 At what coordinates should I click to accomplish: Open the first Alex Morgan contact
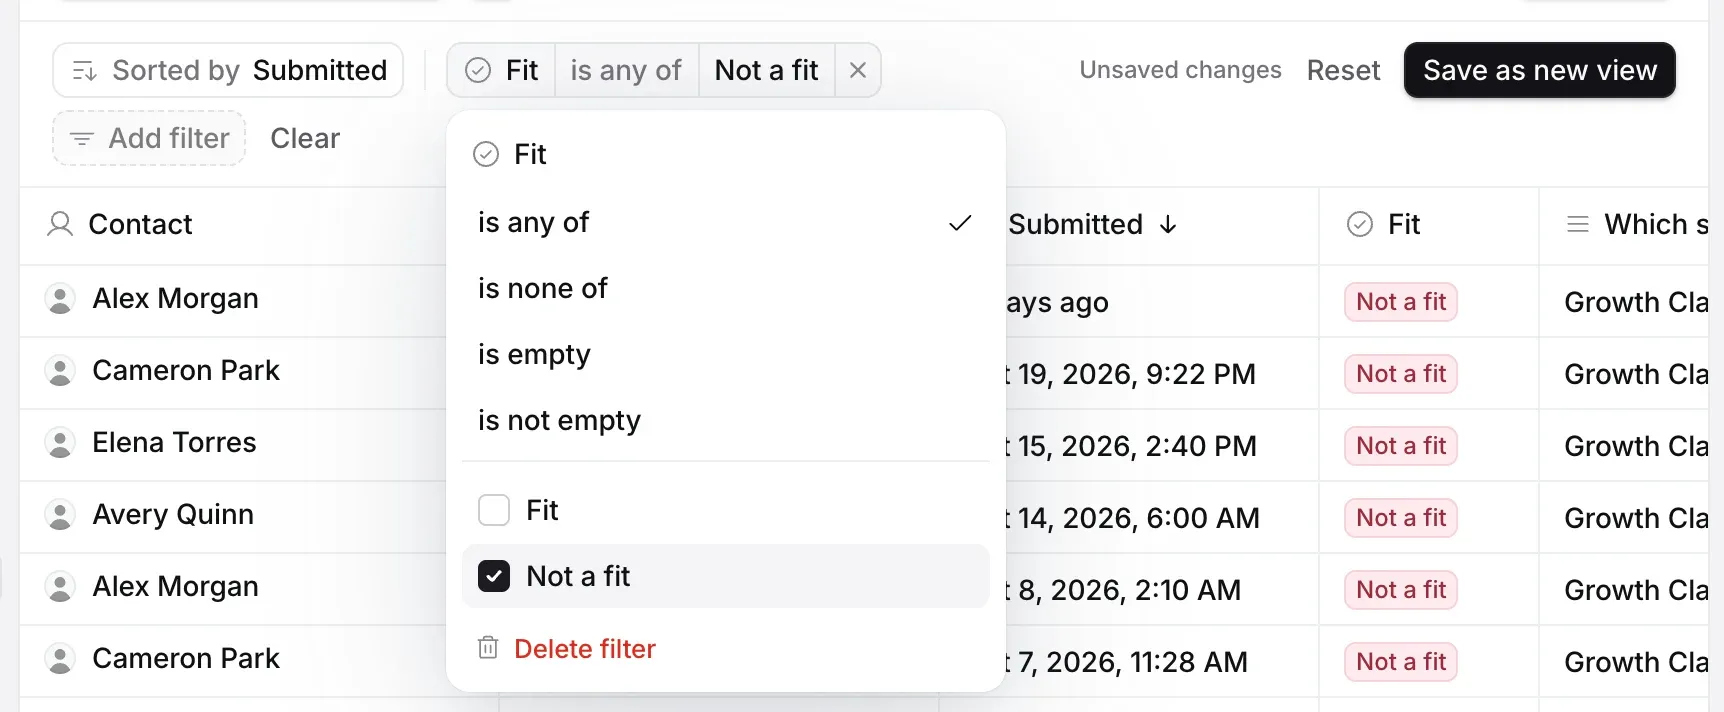point(175,298)
